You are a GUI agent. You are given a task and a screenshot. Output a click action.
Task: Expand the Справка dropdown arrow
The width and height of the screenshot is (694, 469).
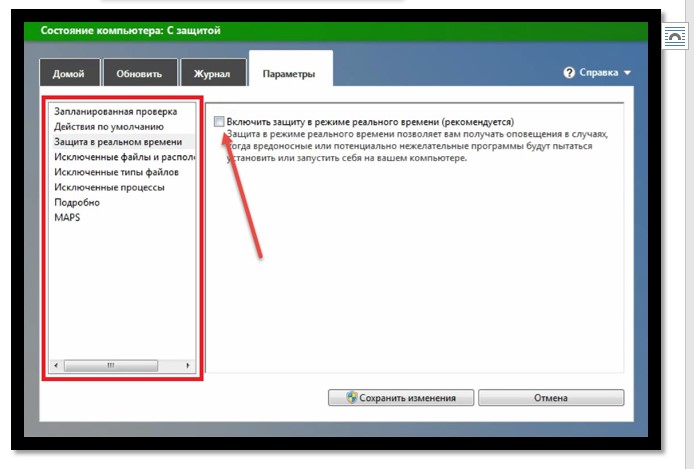tap(627, 73)
